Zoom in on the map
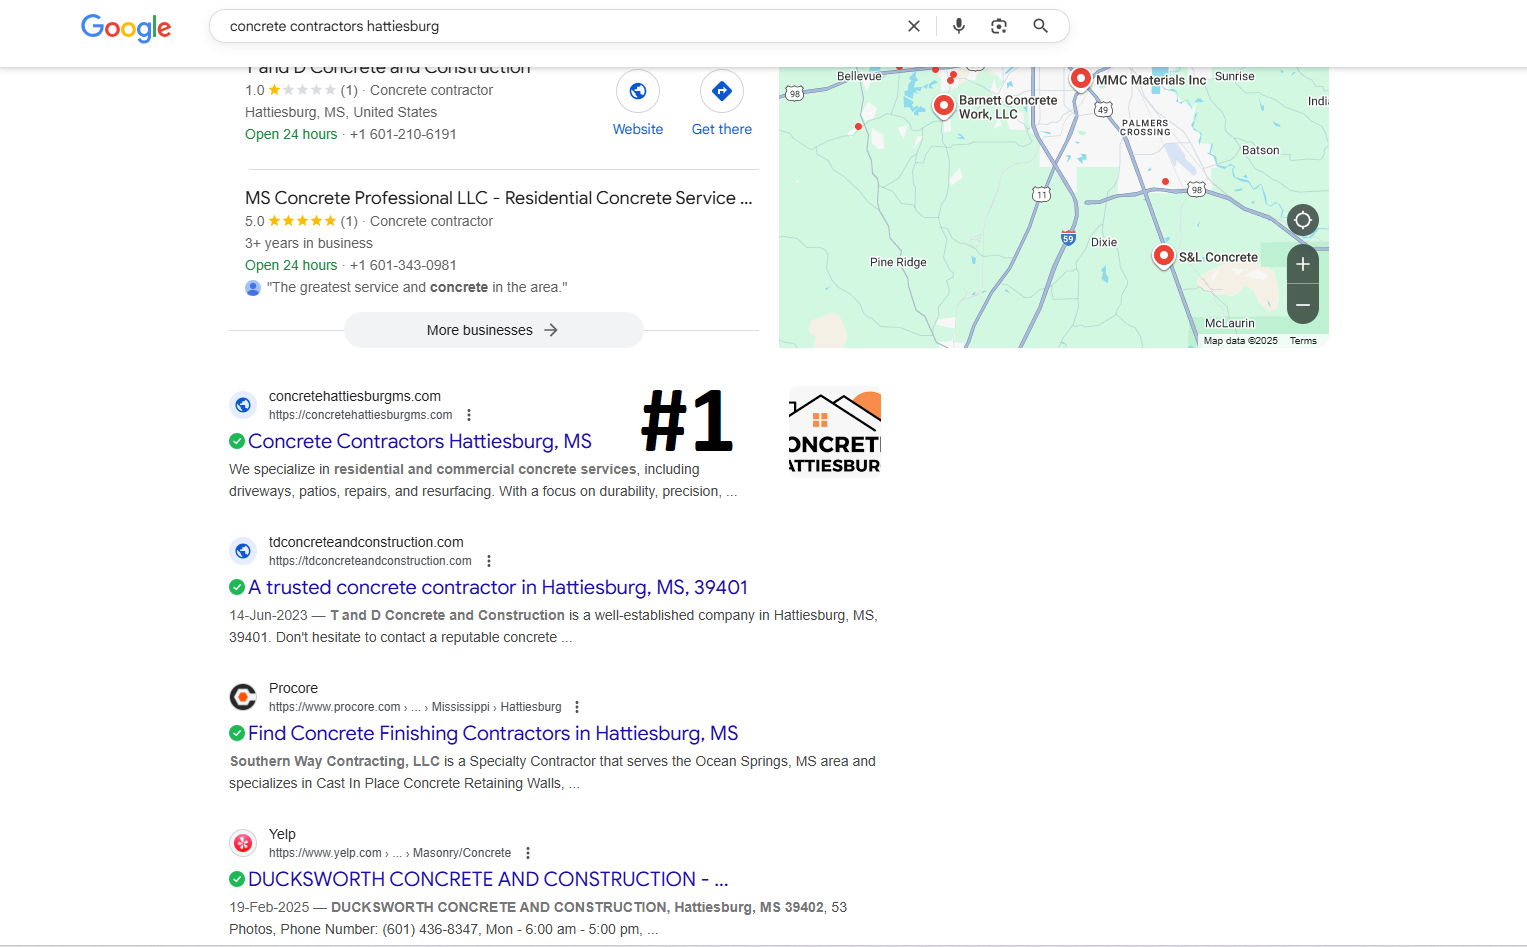This screenshot has height=947, width=1527. [x=1303, y=264]
